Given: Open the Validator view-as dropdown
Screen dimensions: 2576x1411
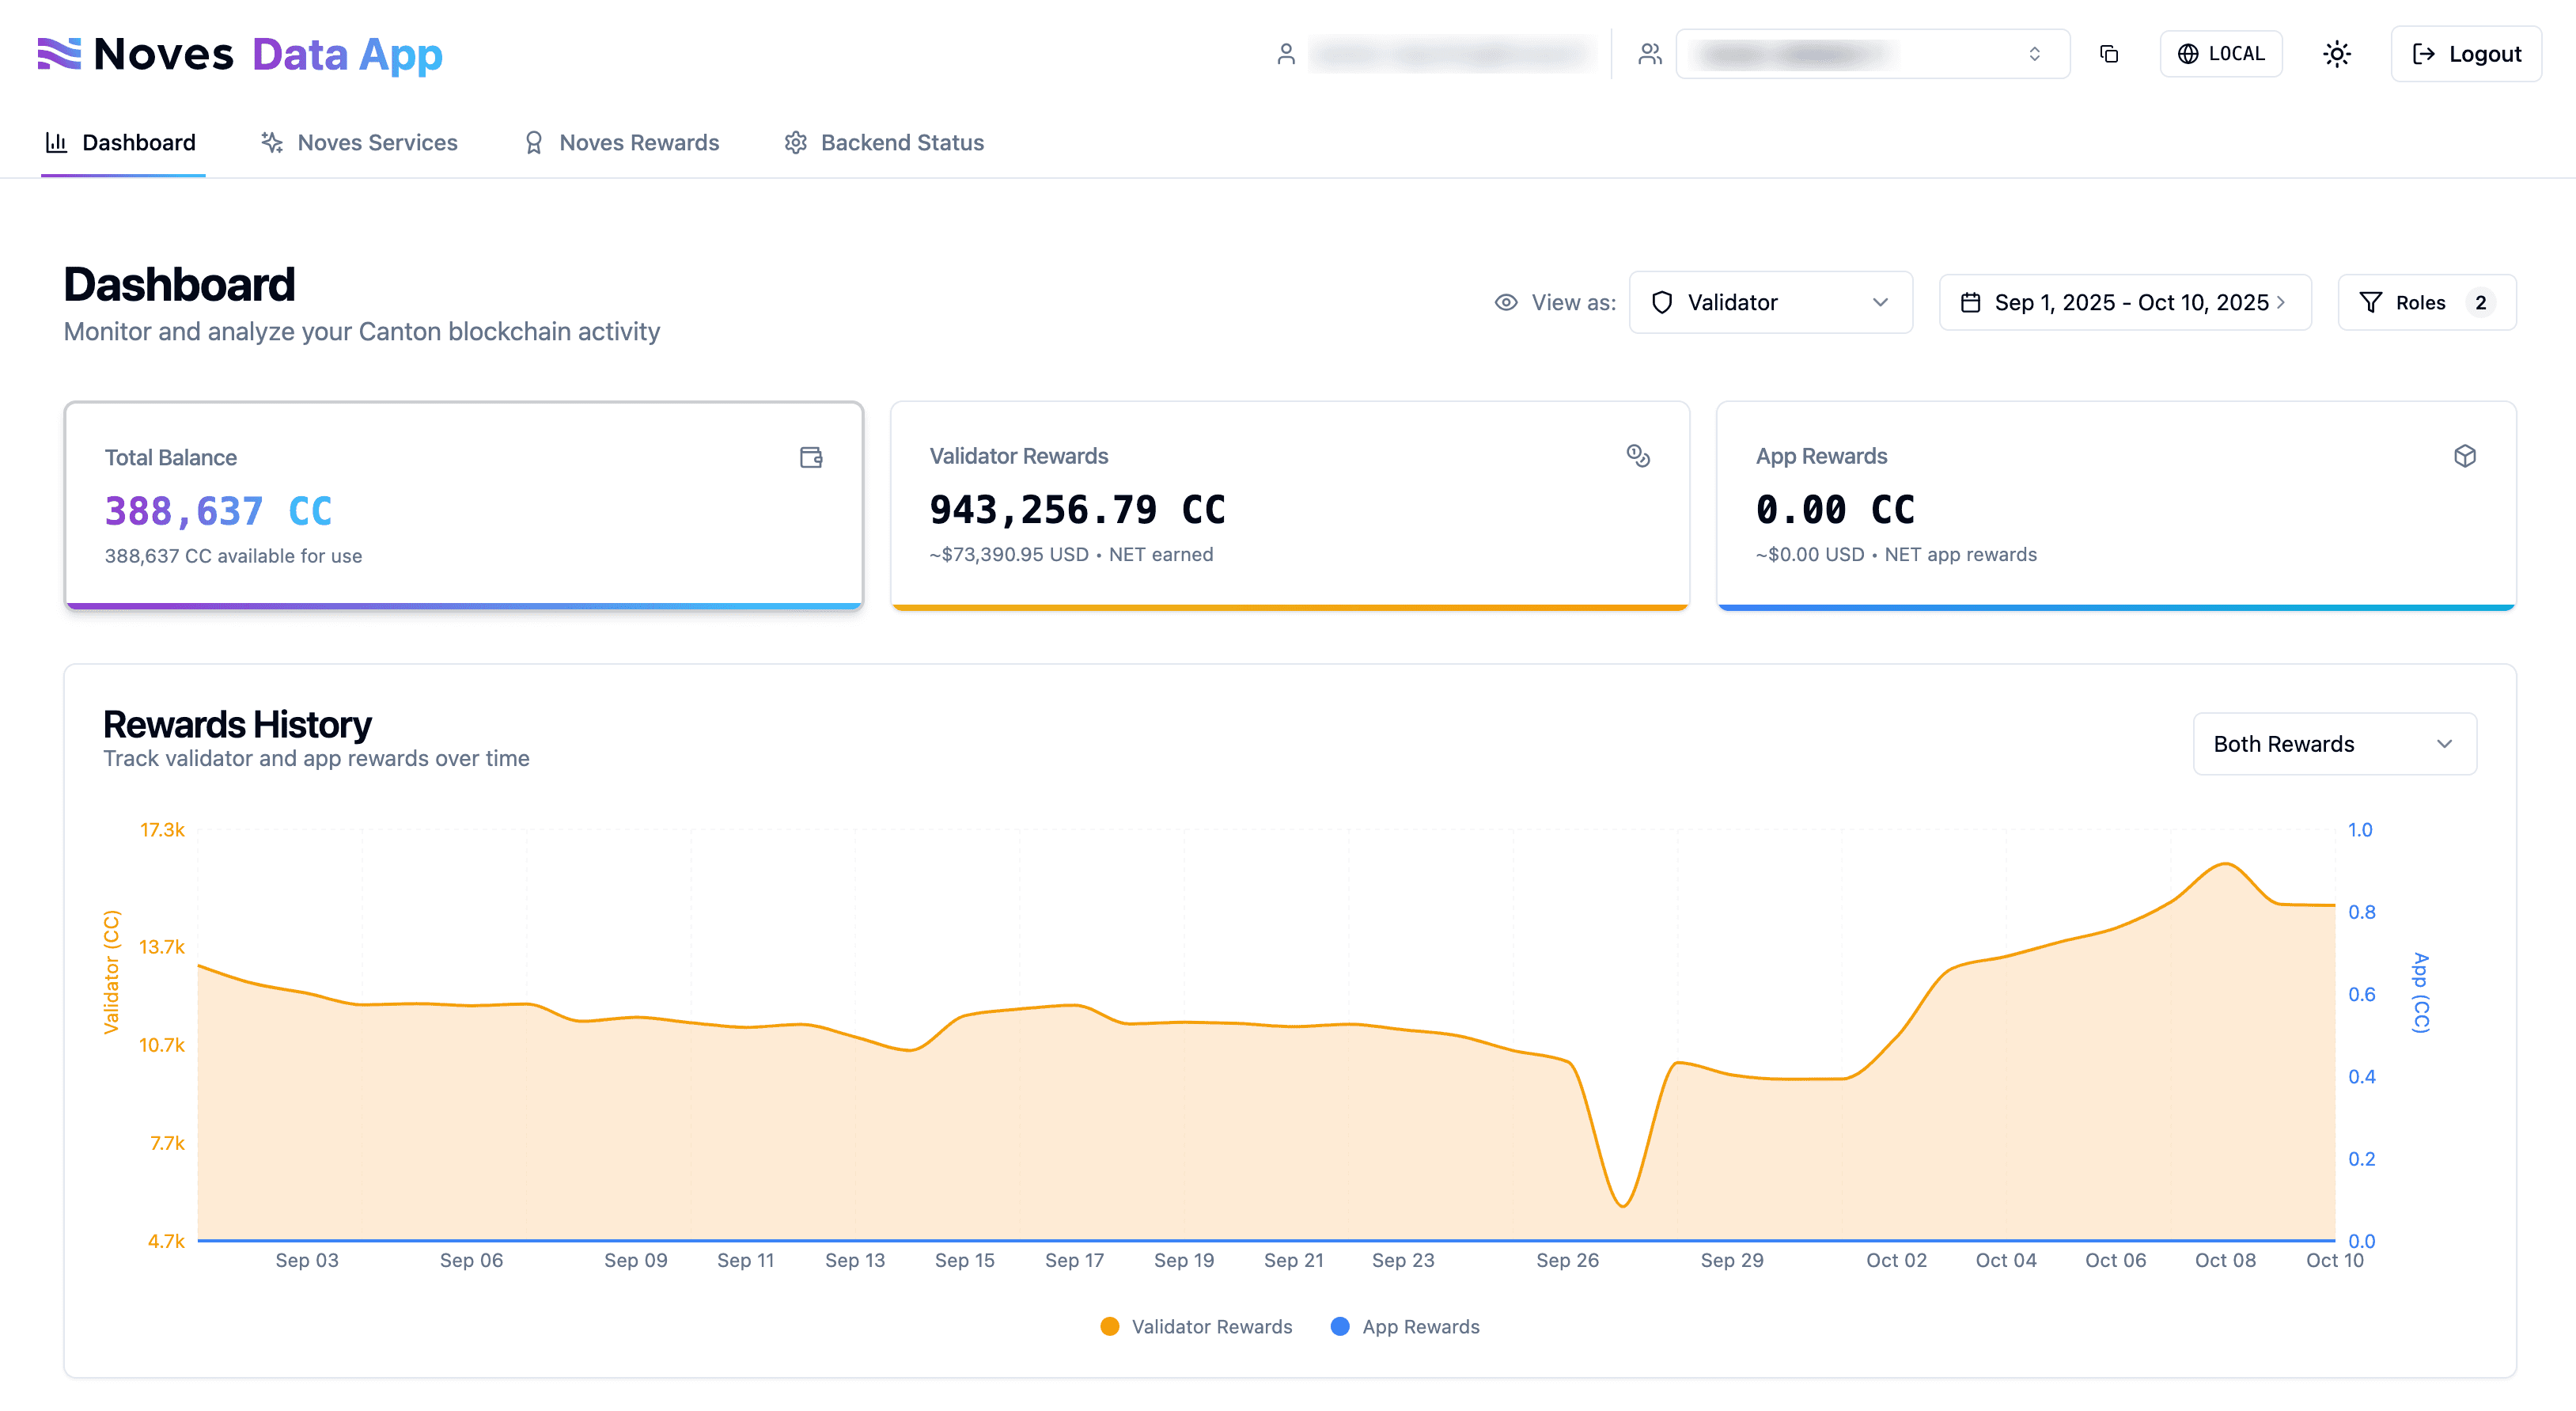Looking at the screenshot, I should point(1770,303).
